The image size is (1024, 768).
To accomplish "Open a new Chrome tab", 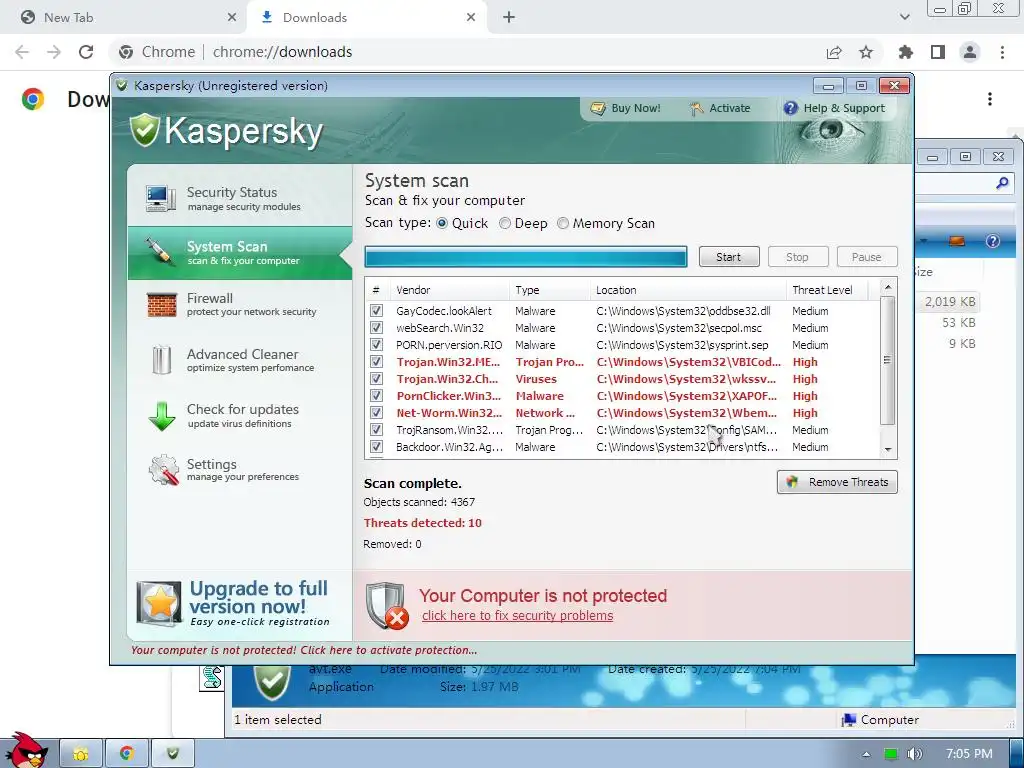I will click(x=509, y=18).
